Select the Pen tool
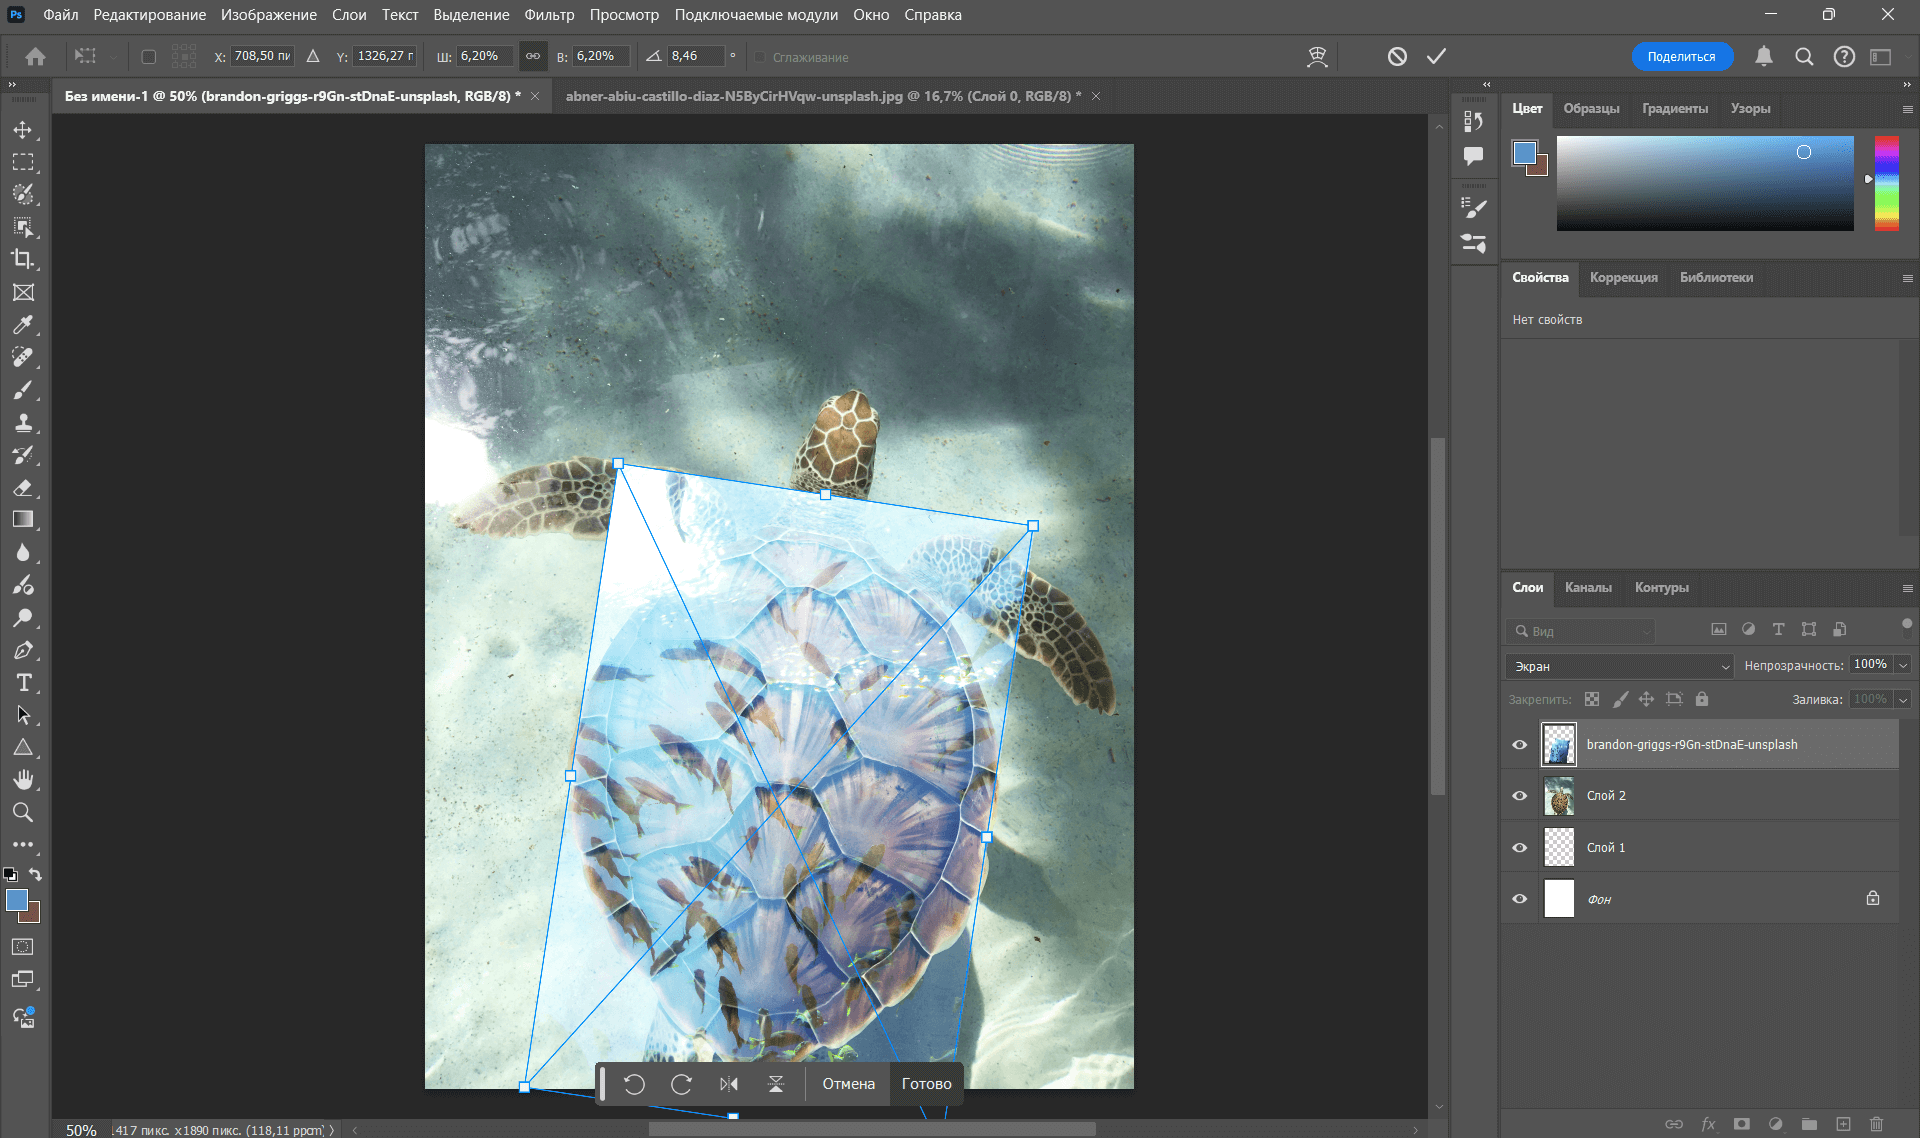 pos(23,650)
